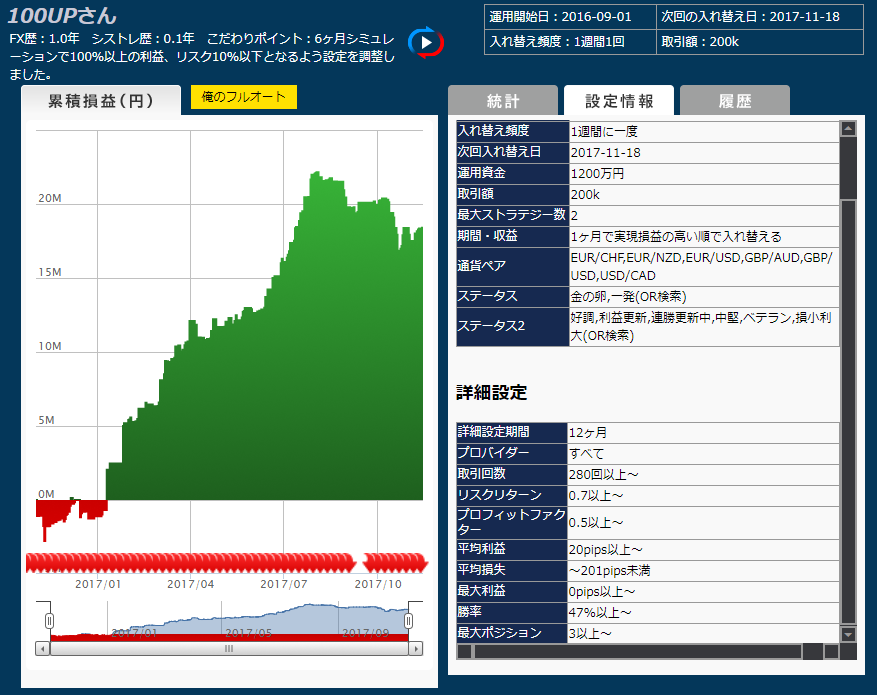
Task: Click the chart navigator right handle
Action: coord(408,621)
